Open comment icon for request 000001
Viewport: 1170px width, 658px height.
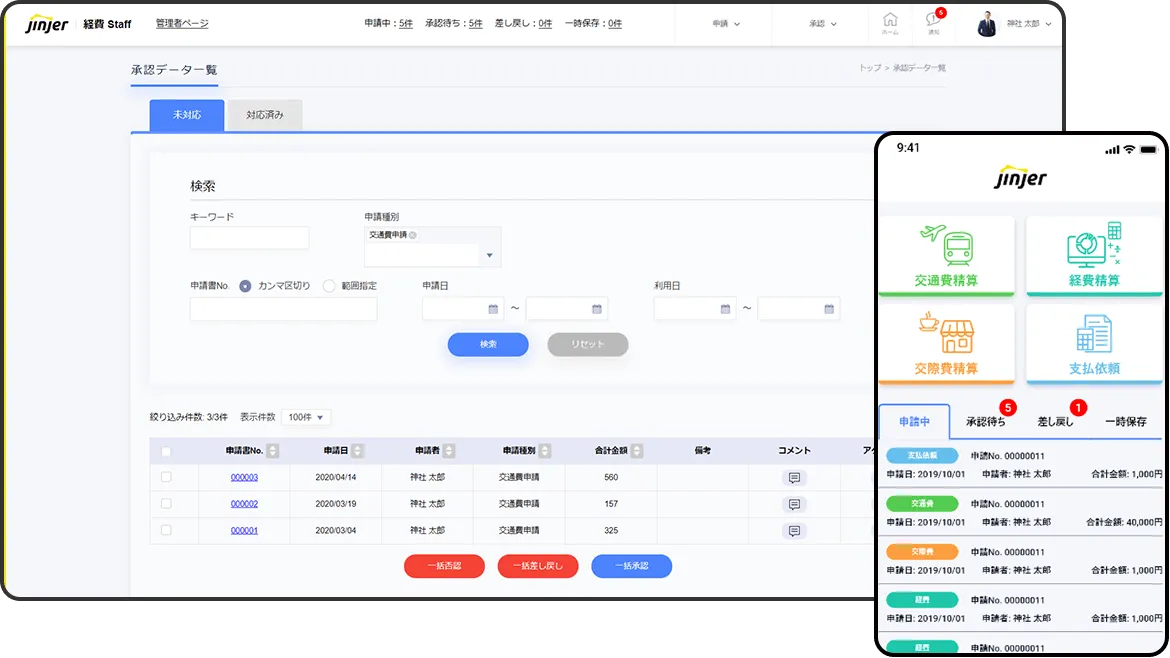[794, 530]
